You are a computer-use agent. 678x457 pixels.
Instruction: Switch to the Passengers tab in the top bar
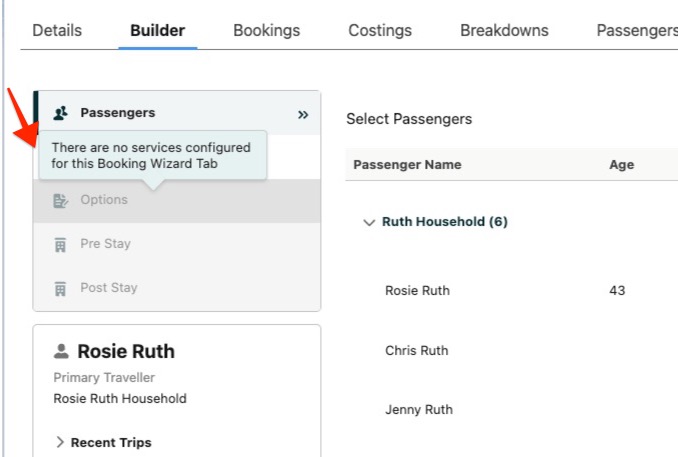[x=636, y=30]
